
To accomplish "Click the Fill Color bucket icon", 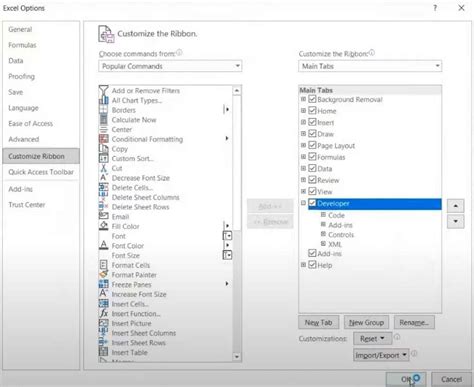I will point(104,226).
